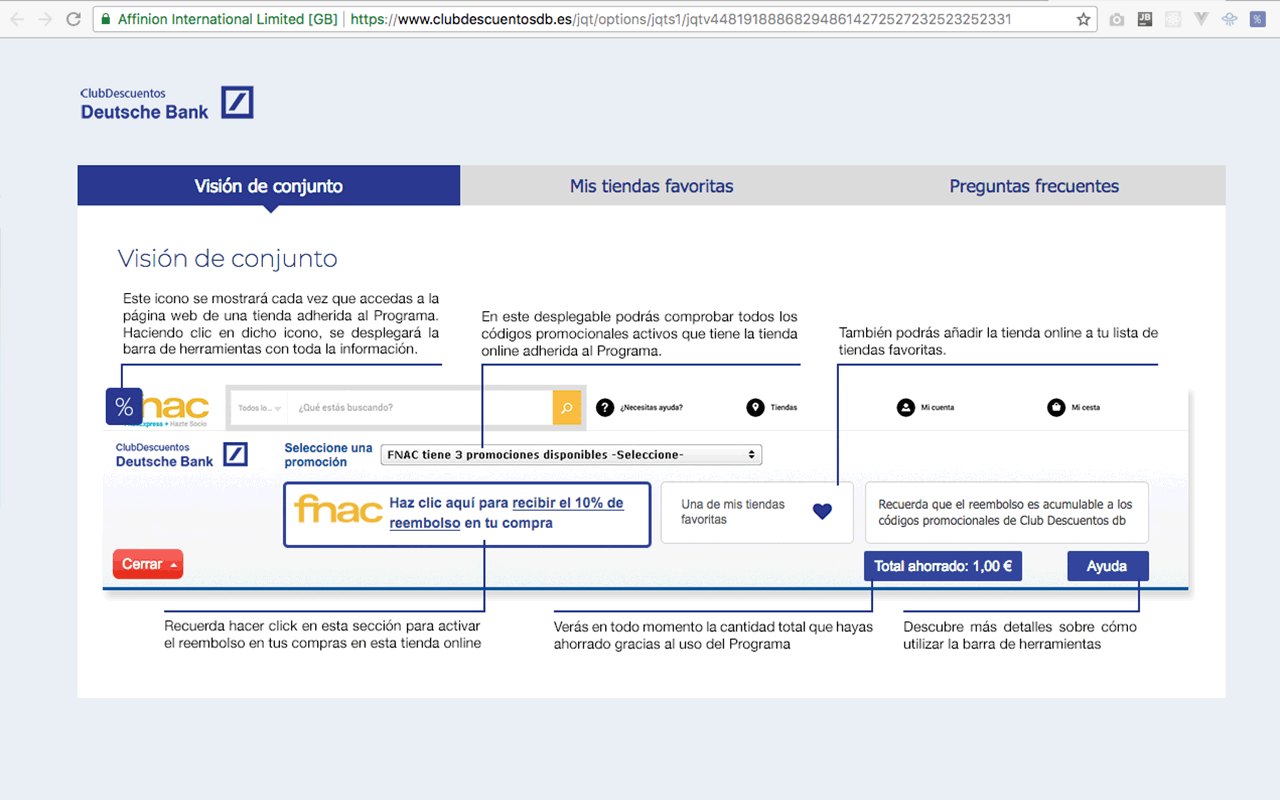Click the 'Descubre más detalles' caption text
The width and height of the screenshot is (1280, 800).
click(x=1020, y=635)
